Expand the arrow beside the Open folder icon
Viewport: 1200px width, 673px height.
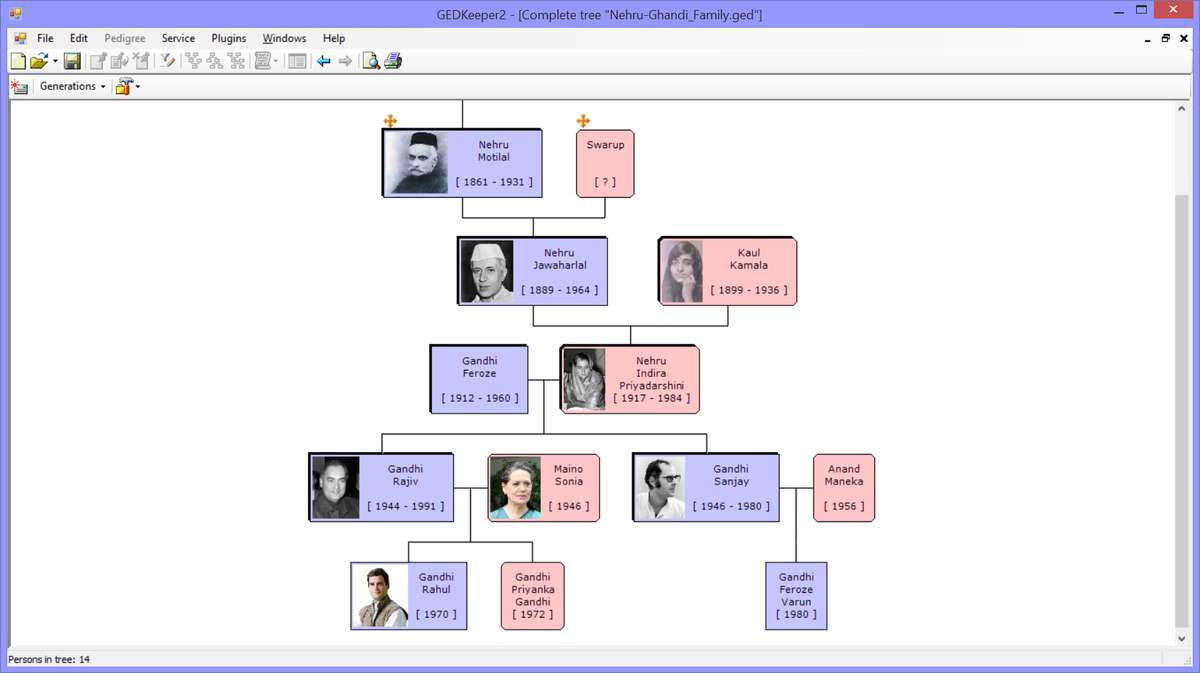pos(55,62)
